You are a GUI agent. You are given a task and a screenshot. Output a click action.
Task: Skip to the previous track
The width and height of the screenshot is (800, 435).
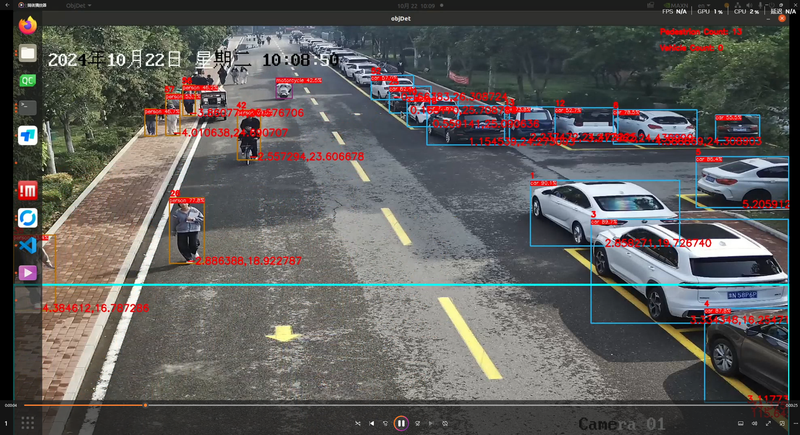(371, 423)
